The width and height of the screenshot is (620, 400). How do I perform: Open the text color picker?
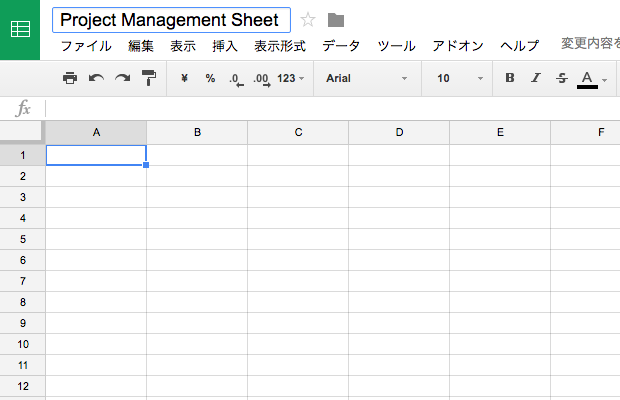(x=588, y=78)
